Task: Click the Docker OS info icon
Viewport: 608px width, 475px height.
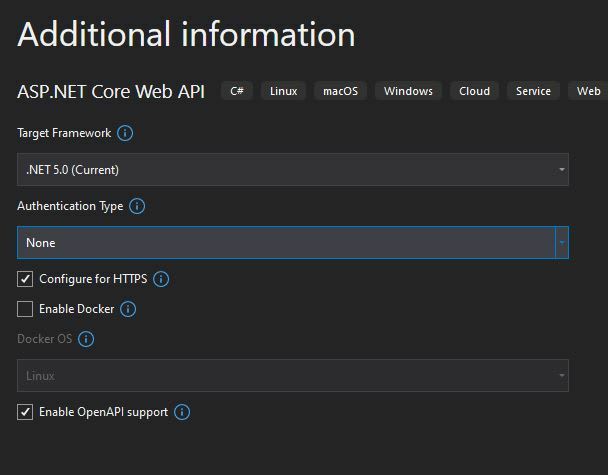Action: coord(86,339)
